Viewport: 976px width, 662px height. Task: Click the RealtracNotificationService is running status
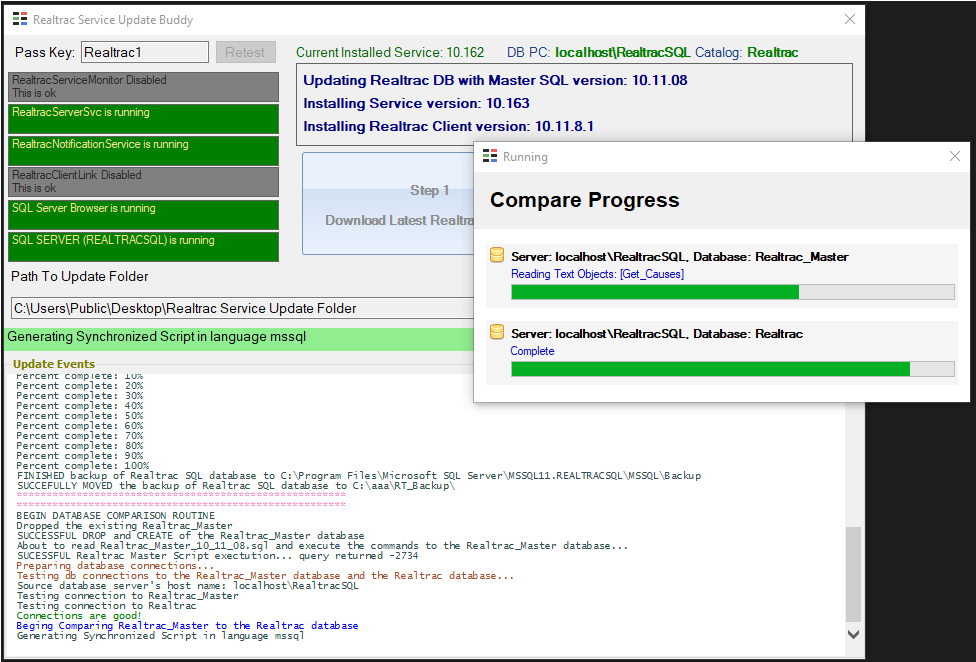143,150
